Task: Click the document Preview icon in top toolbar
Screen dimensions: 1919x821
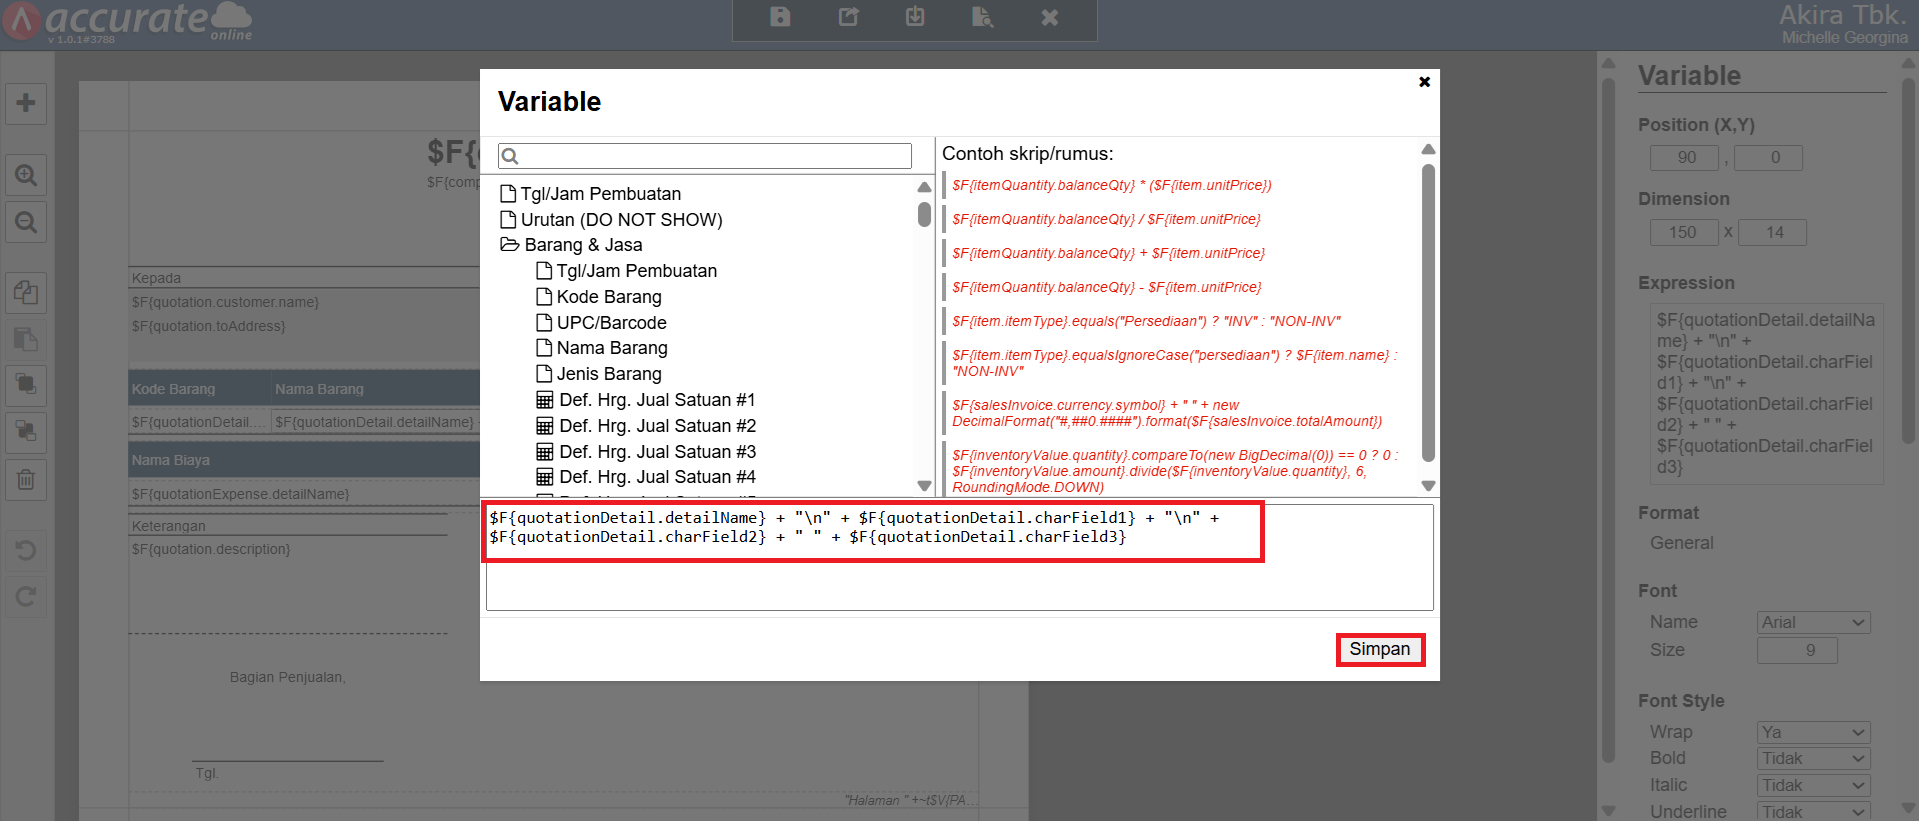Action: [x=982, y=17]
